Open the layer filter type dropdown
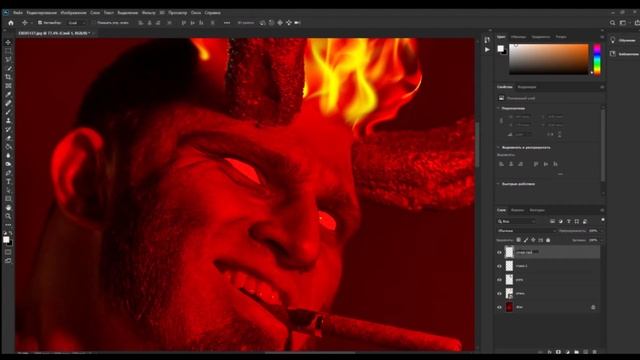 tap(517, 221)
